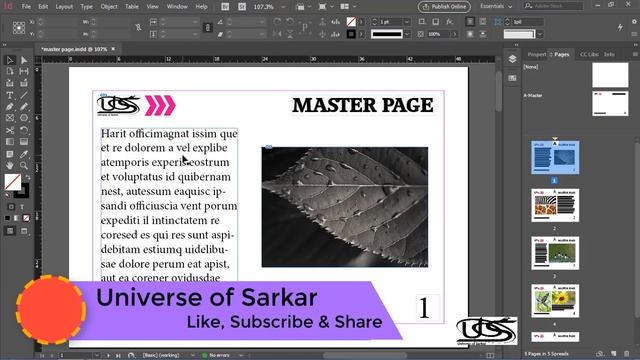This screenshot has width=640, height=360.
Task: Select the Pen tool
Action: pyautogui.click(x=10, y=107)
